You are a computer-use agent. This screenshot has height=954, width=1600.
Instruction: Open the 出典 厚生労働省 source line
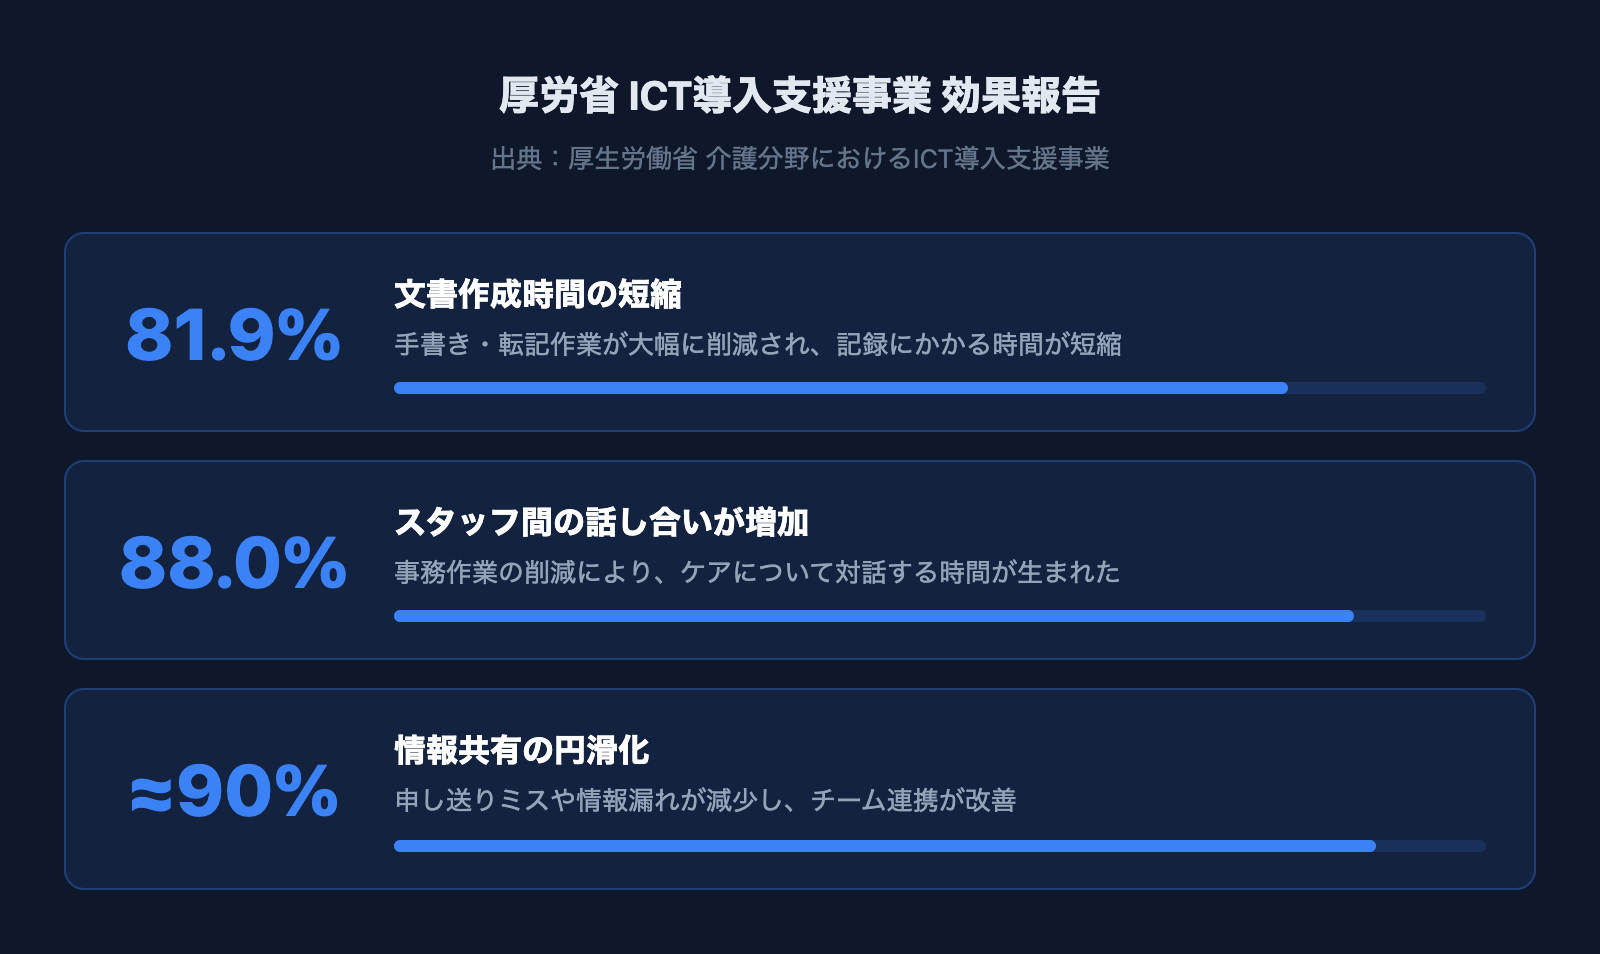click(x=799, y=159)
